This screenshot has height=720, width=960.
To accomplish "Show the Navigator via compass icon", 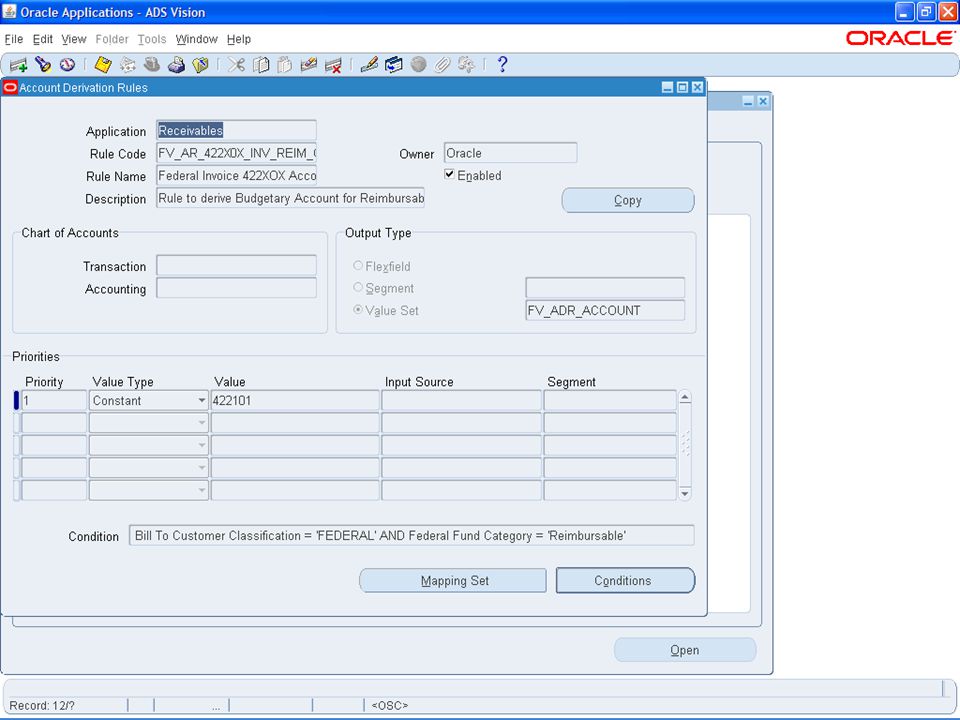I will tap(67, 64).
